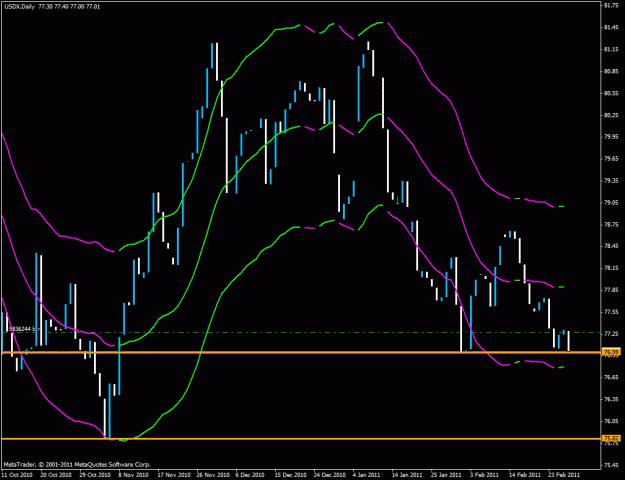Select the 26 Nov 2010 date label
This screenshot has height=480, width=625.
point(212,475)
